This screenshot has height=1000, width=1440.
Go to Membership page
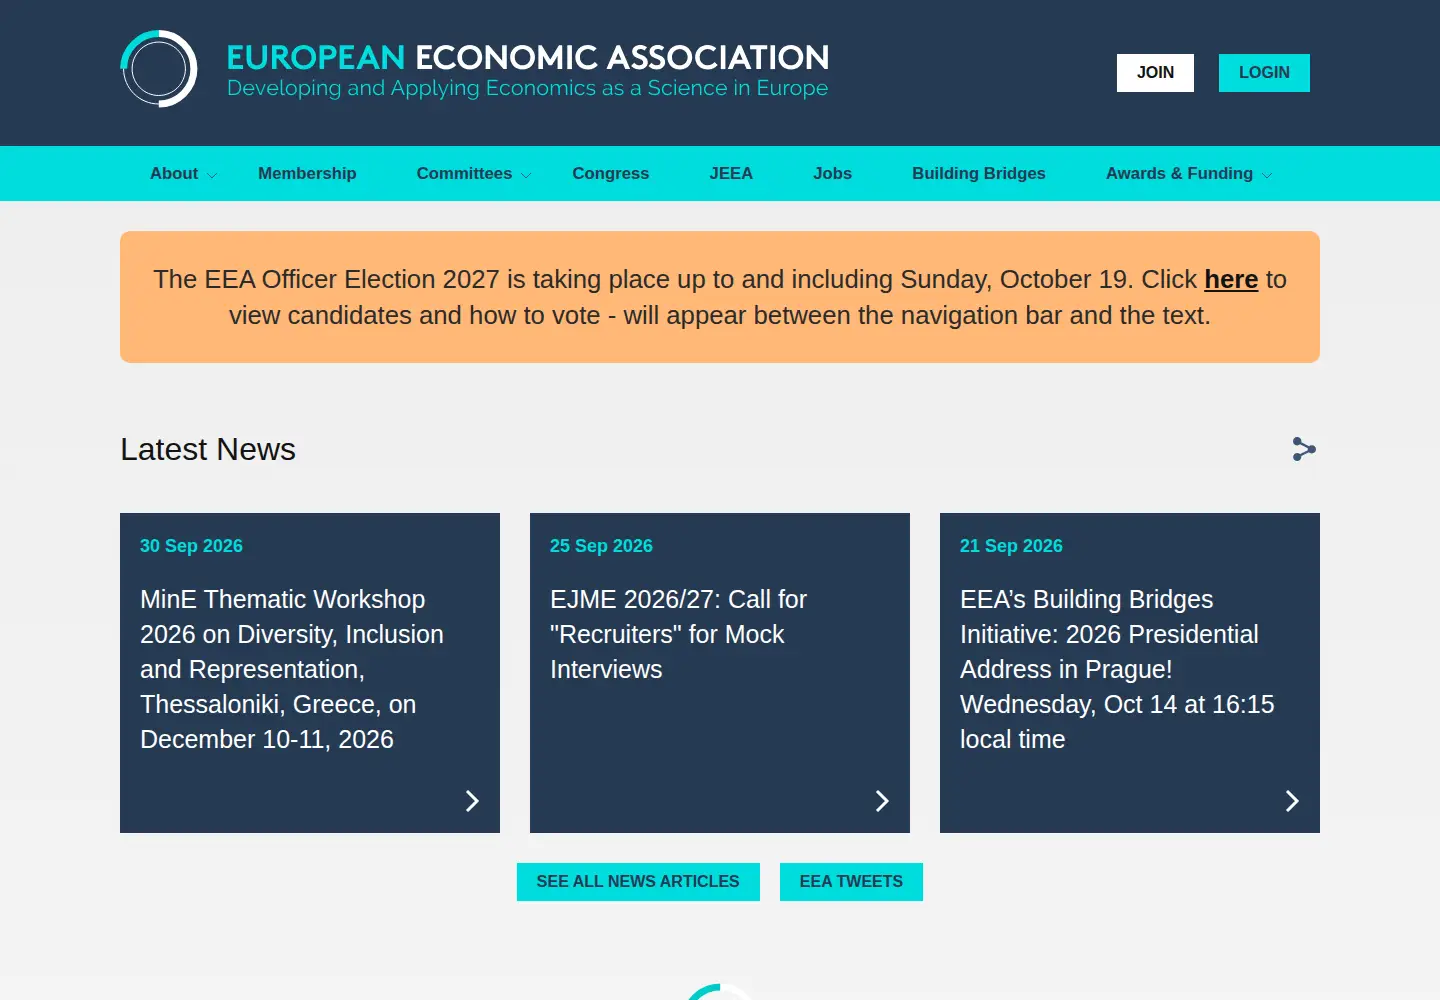pyautogui.click(x=307, y=173)
